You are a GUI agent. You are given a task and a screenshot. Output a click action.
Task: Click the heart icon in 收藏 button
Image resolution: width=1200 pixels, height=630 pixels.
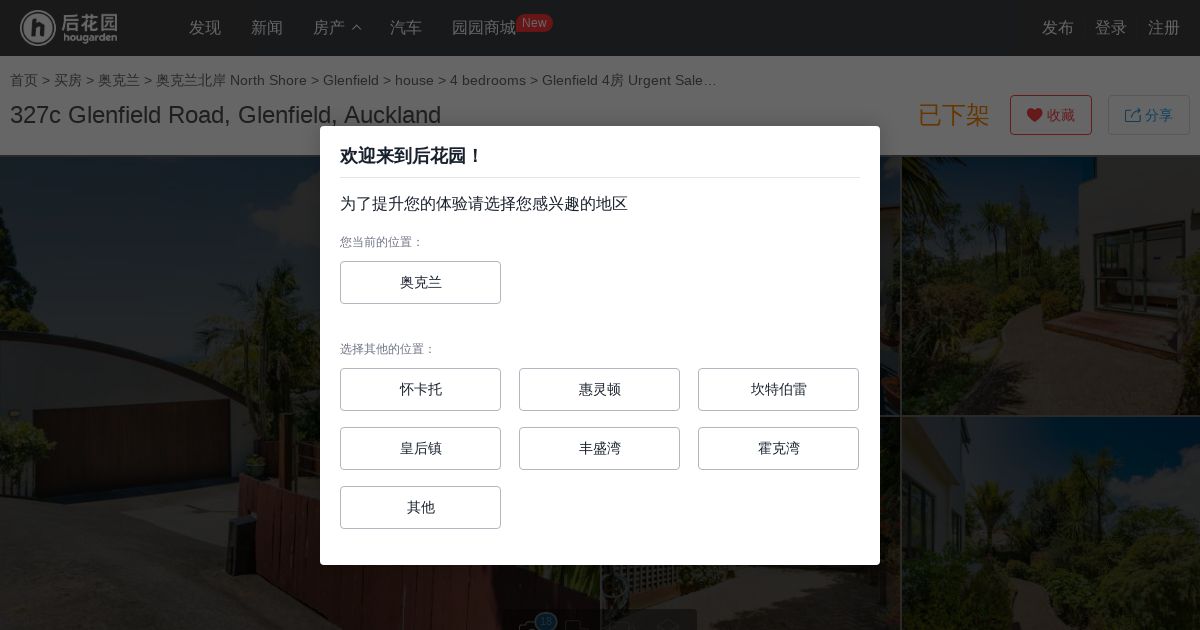click(1034, 115)
